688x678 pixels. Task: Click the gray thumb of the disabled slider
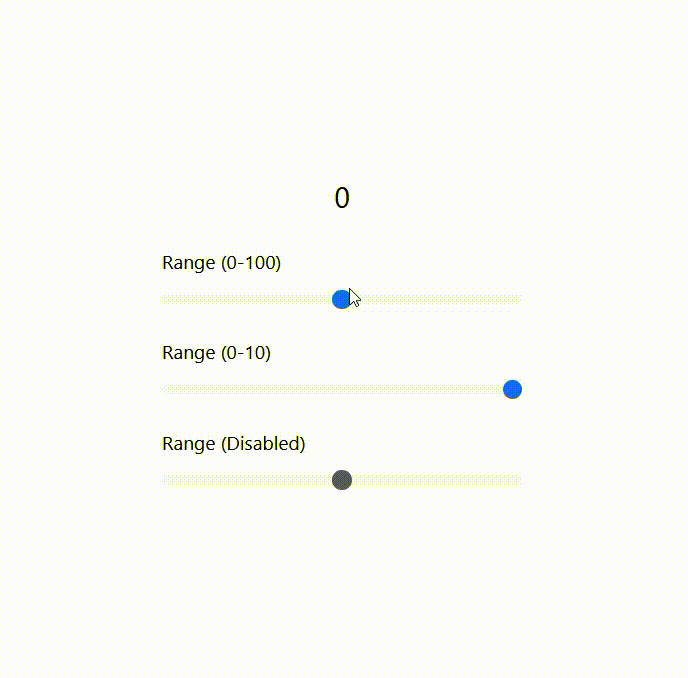342,480
